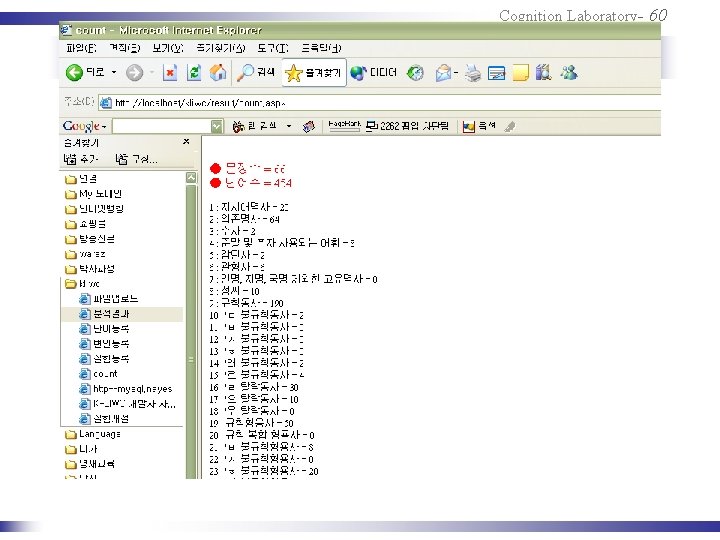The image size is (720, 540).
Task: Click the Google toolbar news icon
Action: (309, 126)
